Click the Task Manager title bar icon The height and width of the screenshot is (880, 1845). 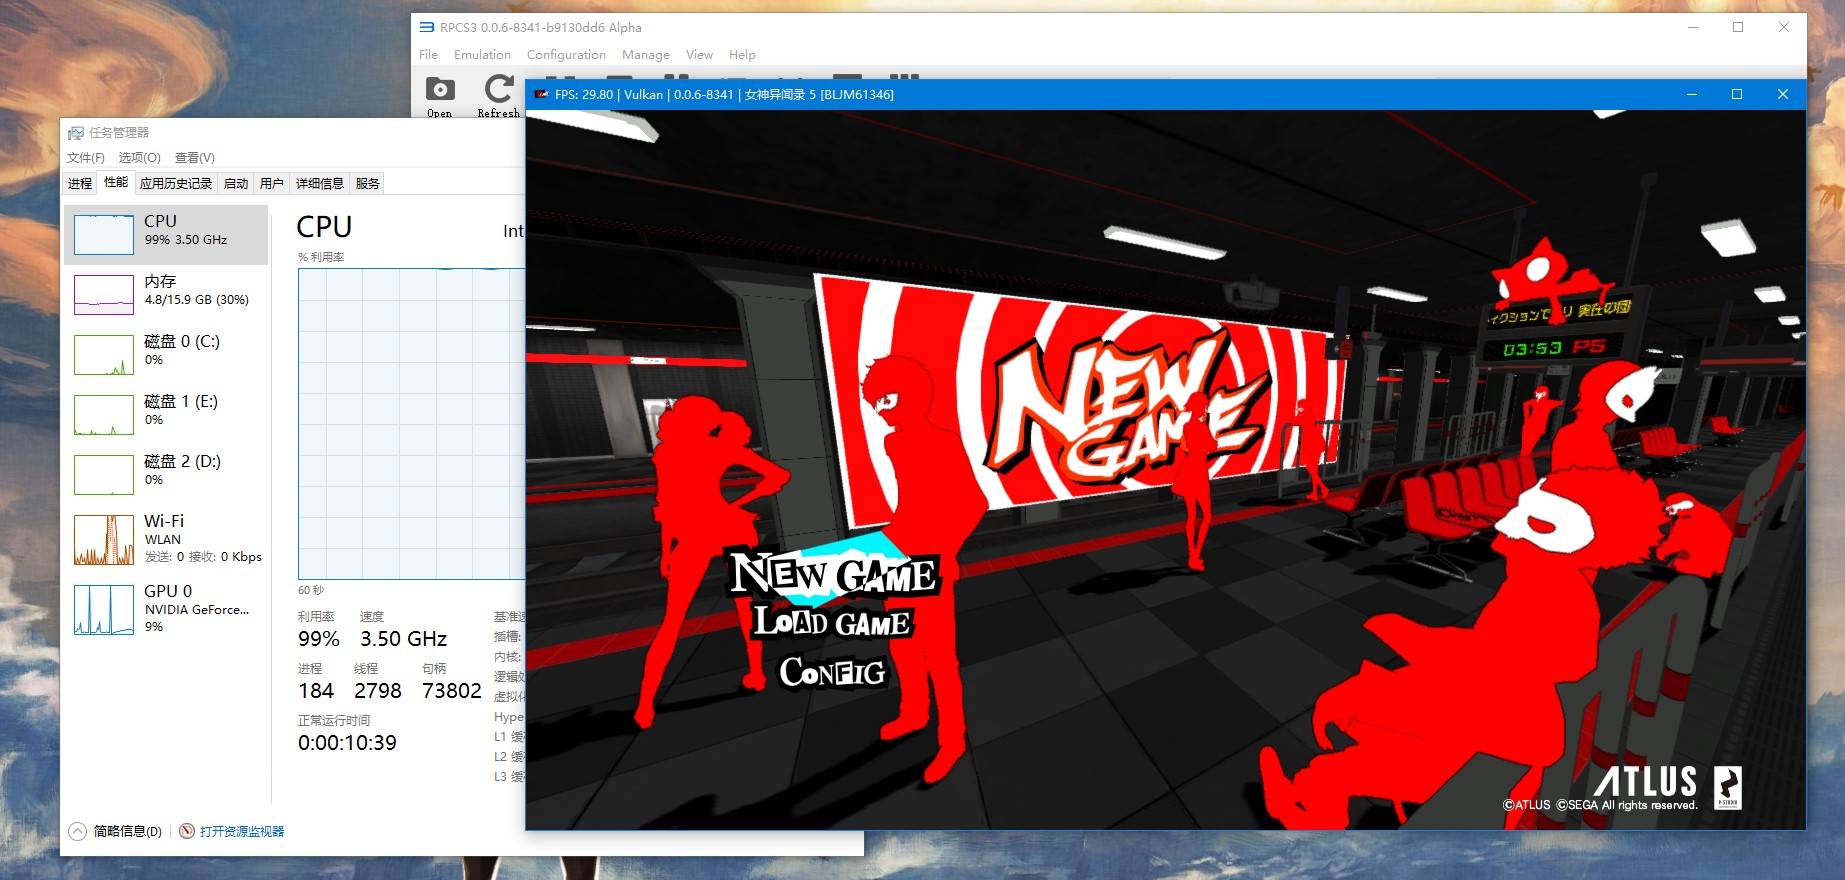coord(76,132)
